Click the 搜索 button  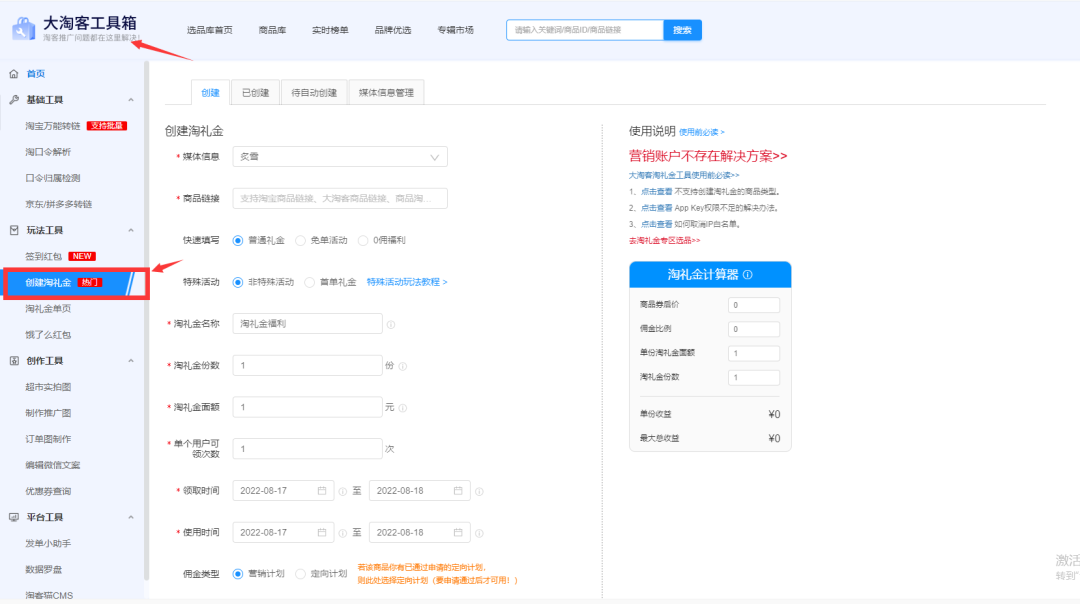coord(682,30)
